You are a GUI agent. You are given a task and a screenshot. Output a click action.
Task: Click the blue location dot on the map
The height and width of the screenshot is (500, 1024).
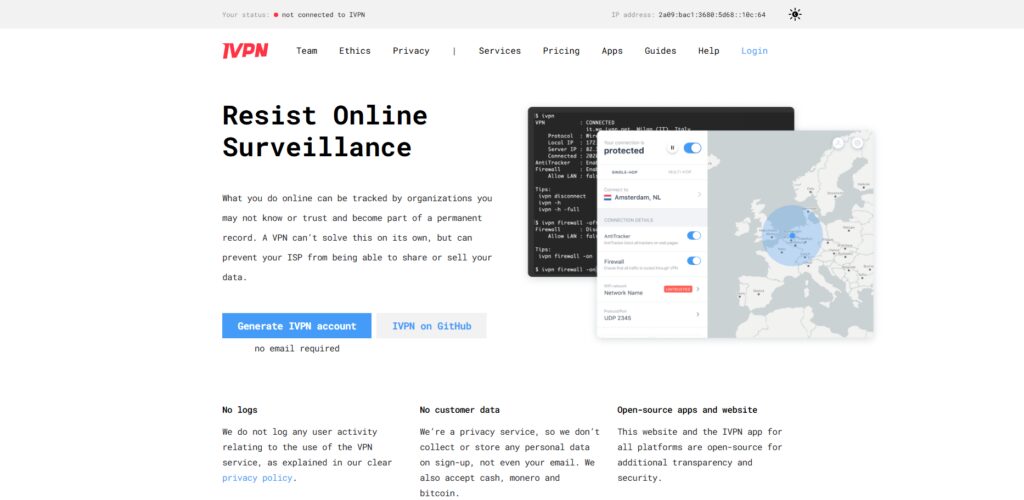pos(792,236)
